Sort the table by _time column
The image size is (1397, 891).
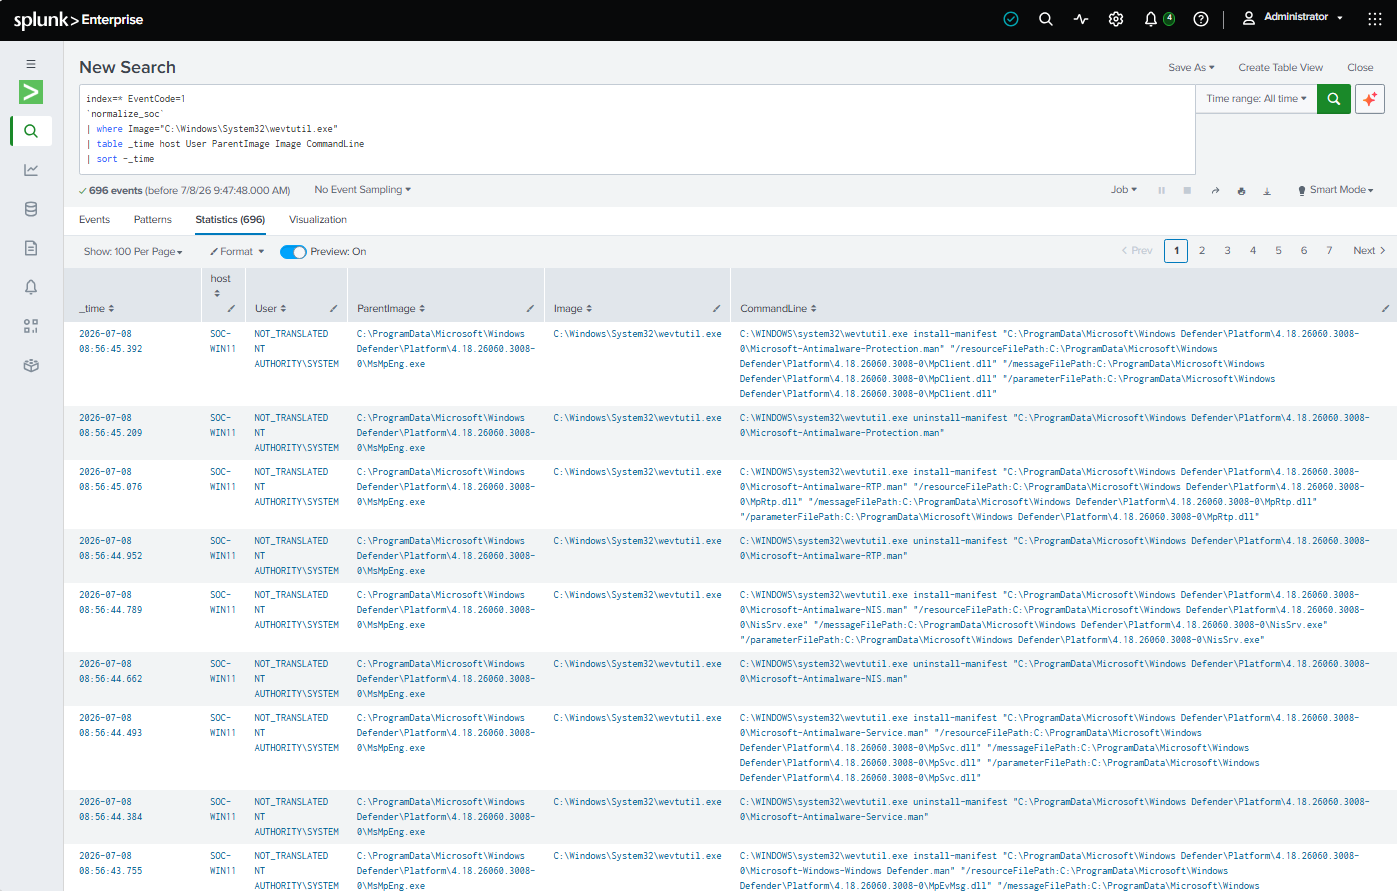(97, 309)
